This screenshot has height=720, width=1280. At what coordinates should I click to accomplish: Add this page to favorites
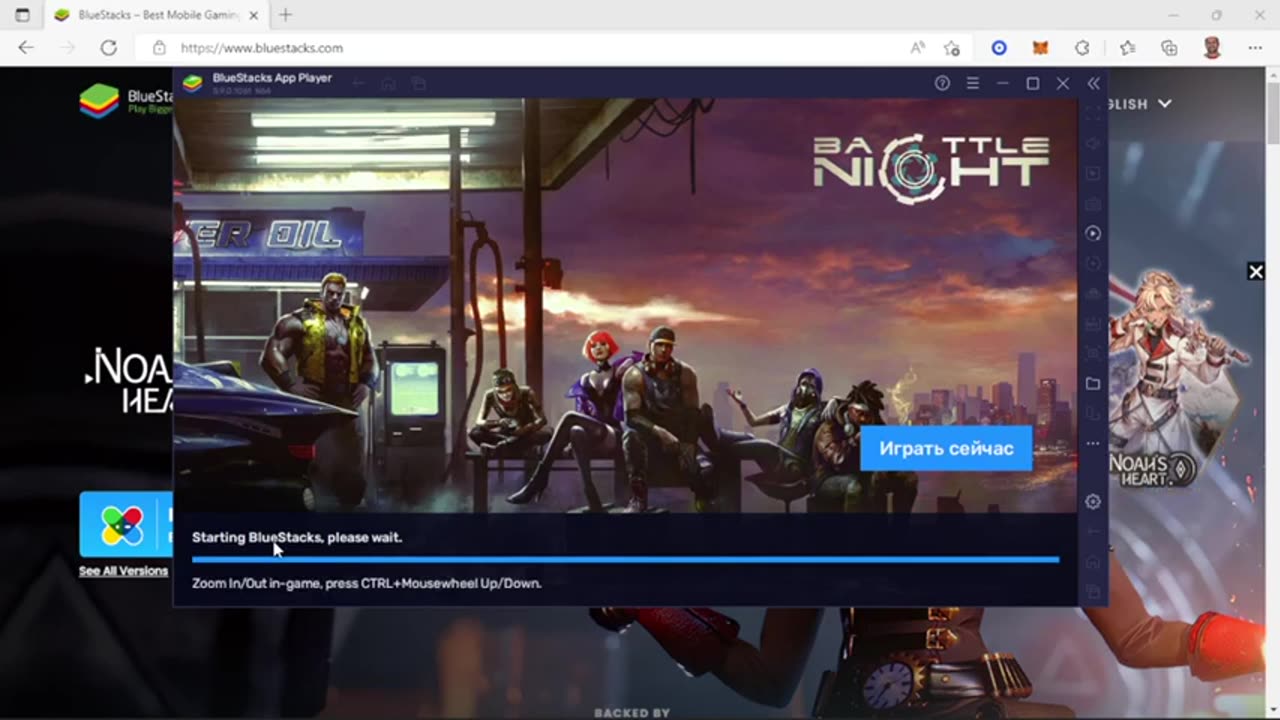(x=952, y=47)
